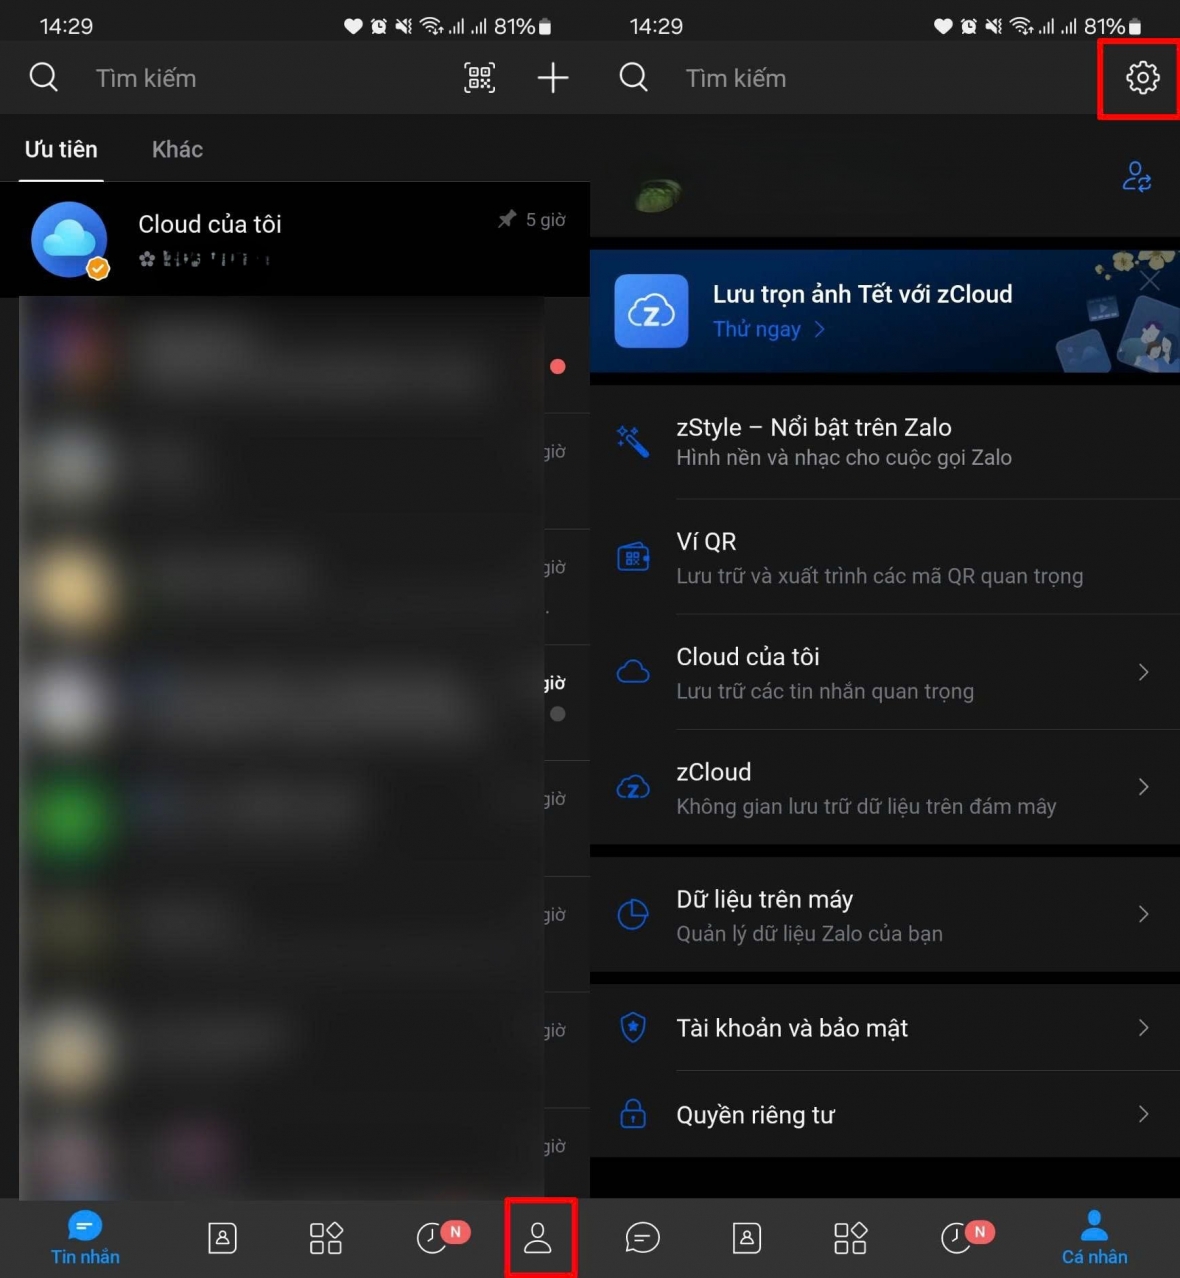This screenshot has width=1180, height=1278.
Task: Open 'Cloud của tôi' pinned conversation
Action: pos(295,240)
